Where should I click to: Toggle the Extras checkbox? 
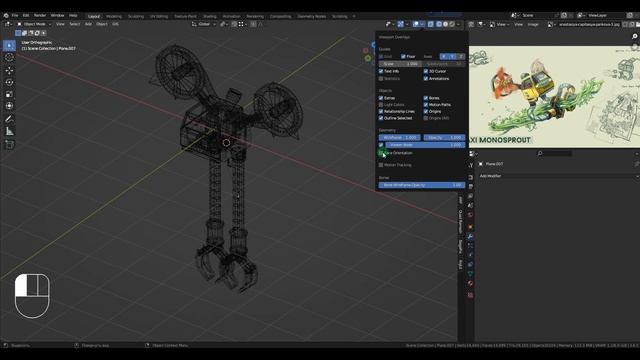coord(381,98)
